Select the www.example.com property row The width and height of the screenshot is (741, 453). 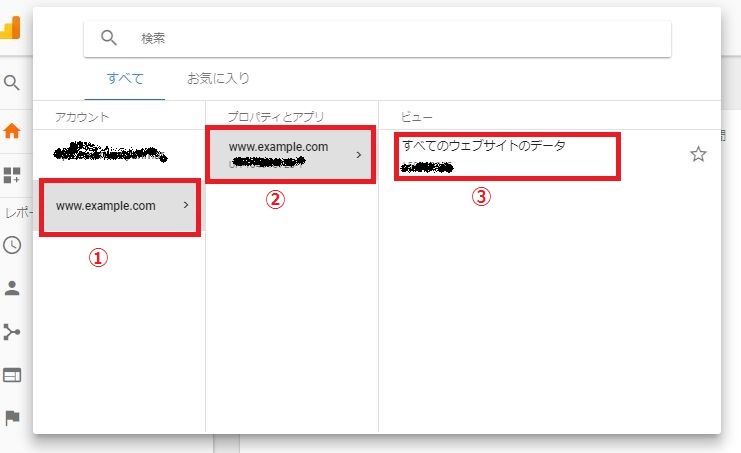[291, 154]
